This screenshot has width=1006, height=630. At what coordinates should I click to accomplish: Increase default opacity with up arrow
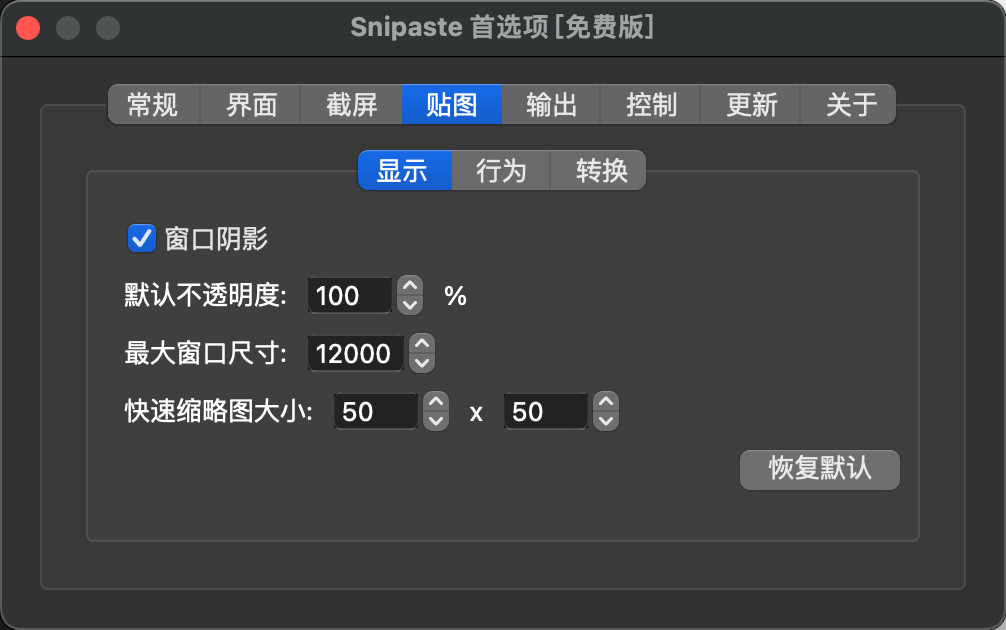coord(410,287)
